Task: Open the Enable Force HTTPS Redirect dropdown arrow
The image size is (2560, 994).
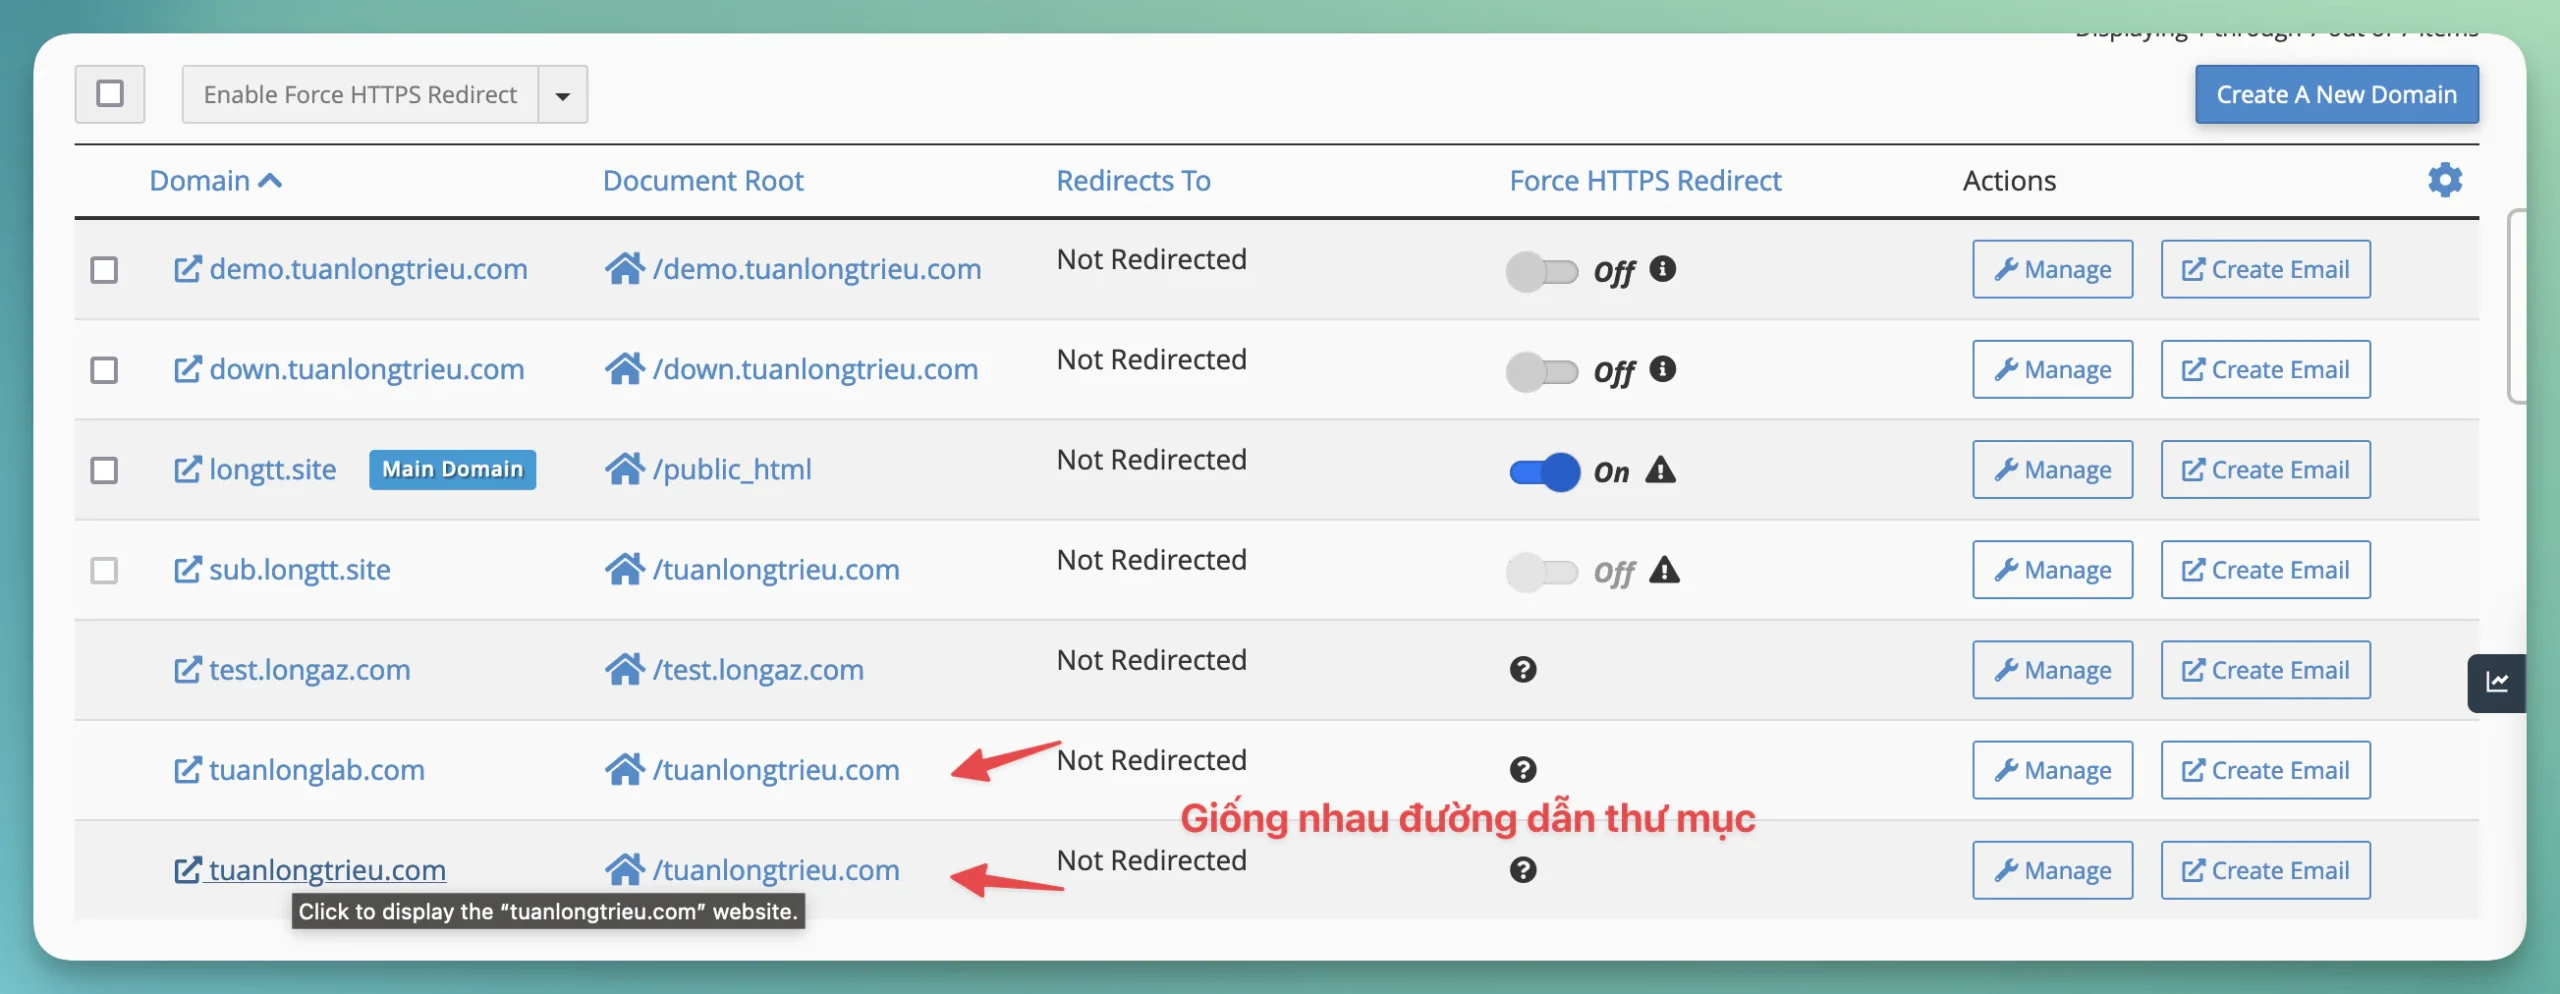Action: pyautogui.click(x=562, y=95)
